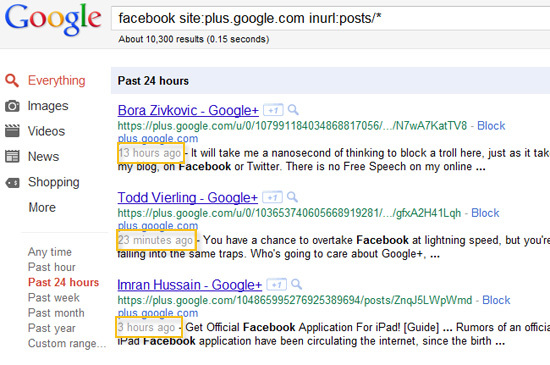The image size is (550, 365).
Task: Block the Imran Hussain result site
Action: coord(496,300)
